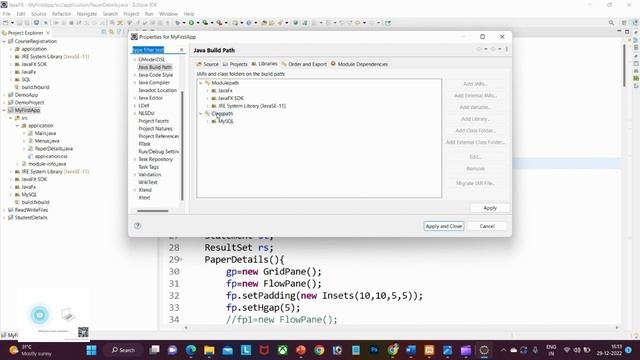Image resolution: width=640 pixels, height=360 pixels.
Task: Click the type filter text field
Action: (x=155, y=50)
